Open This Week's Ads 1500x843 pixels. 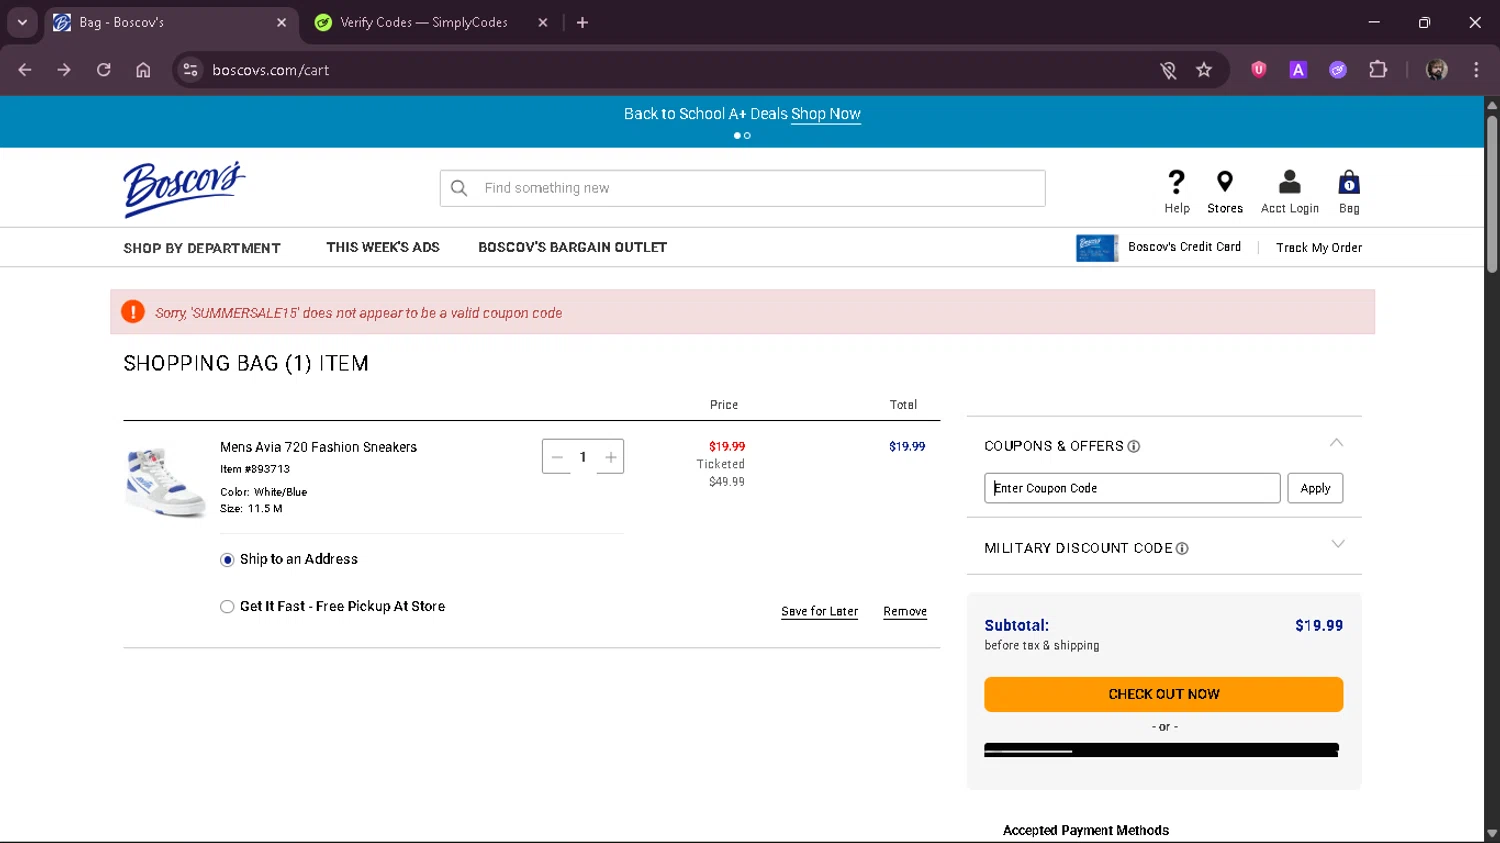tap(383, 247)
